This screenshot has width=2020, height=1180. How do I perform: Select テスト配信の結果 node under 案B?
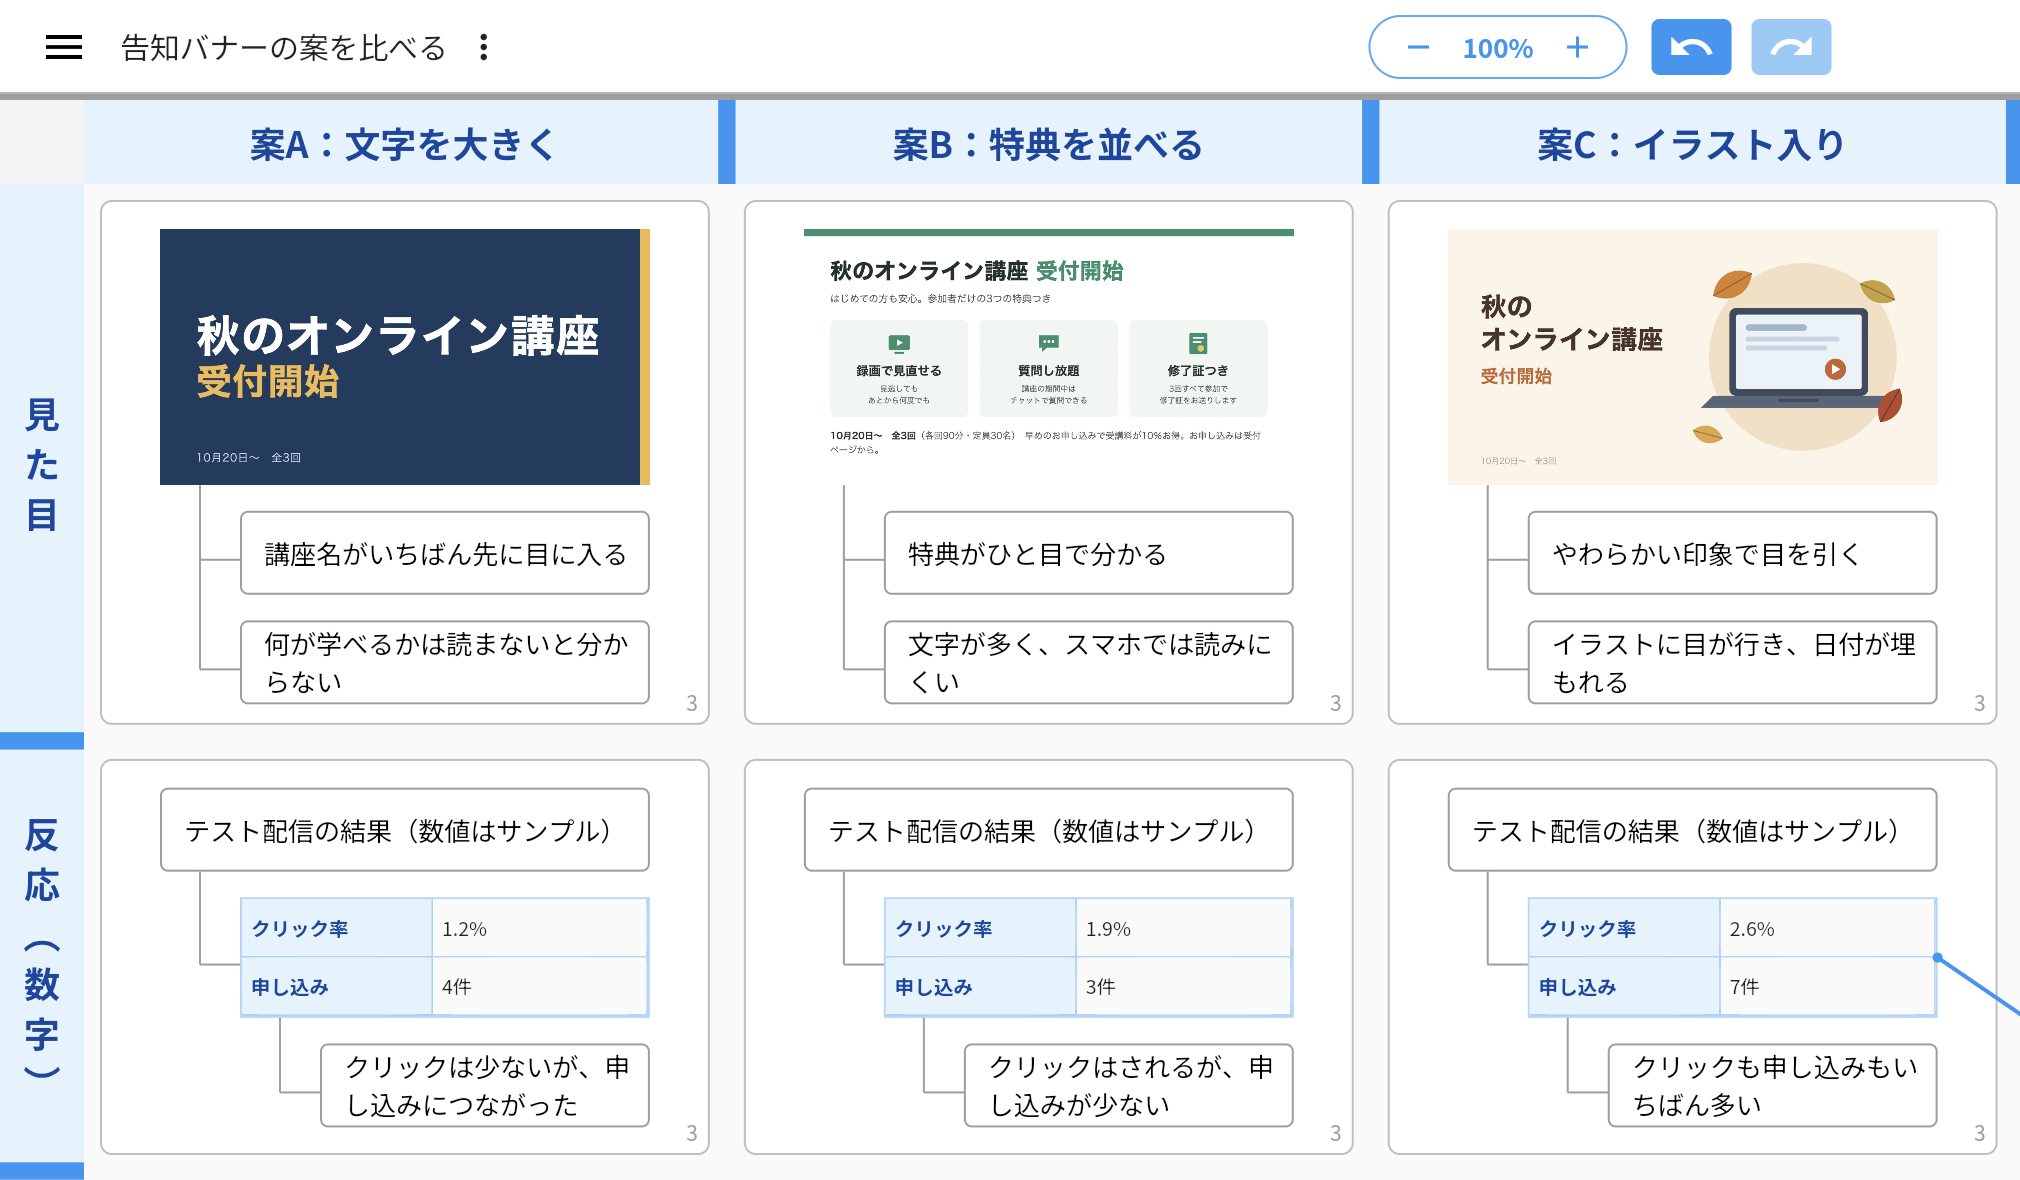pyautogui.click(x=1049, y=830)
